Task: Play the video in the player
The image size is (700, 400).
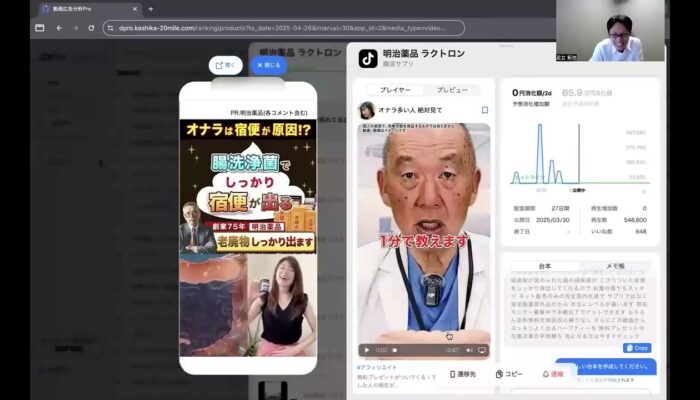Action: point(367,350)
